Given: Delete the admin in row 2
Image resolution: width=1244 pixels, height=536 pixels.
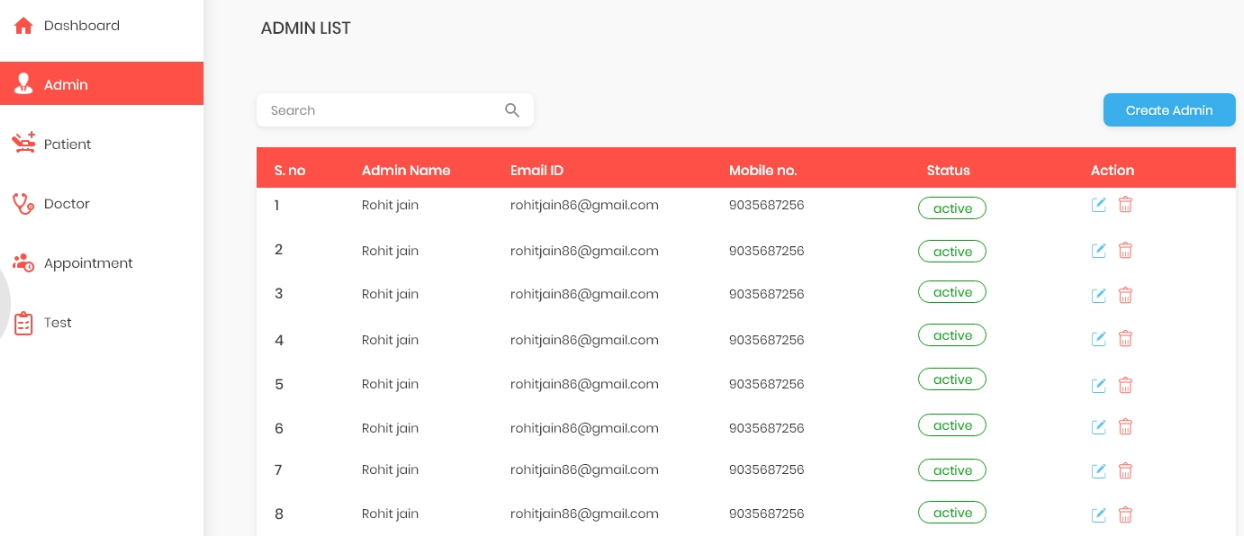Looking at the screenshot, I should click(1125, 250).
